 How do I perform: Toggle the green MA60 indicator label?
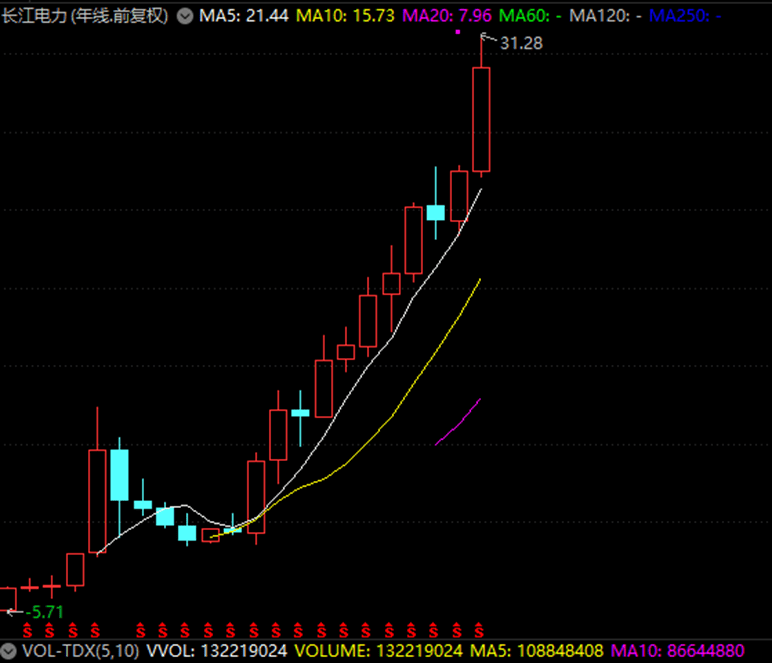coord(530,16)
